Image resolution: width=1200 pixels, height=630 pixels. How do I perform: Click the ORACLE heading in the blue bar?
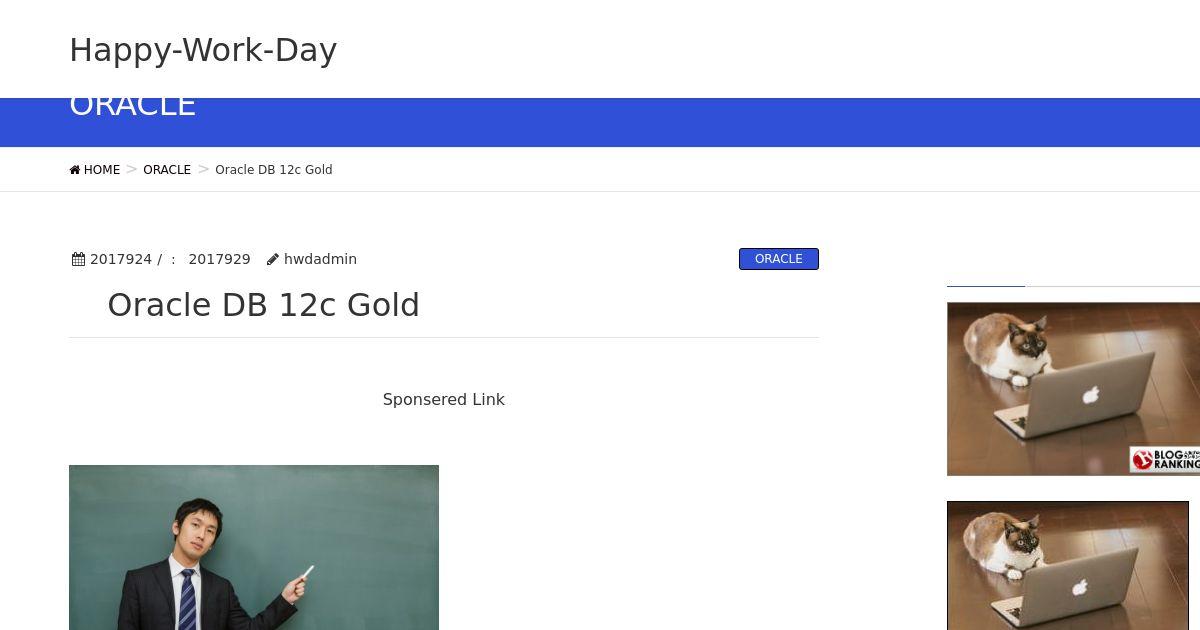click(132, 106)
